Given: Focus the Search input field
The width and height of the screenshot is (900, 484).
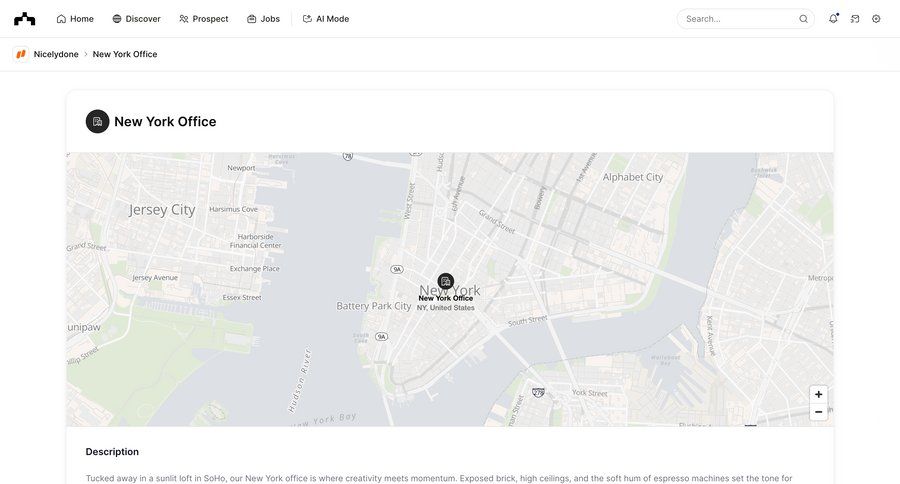Looking at the screenshot, I should click(x=746, y=19).
